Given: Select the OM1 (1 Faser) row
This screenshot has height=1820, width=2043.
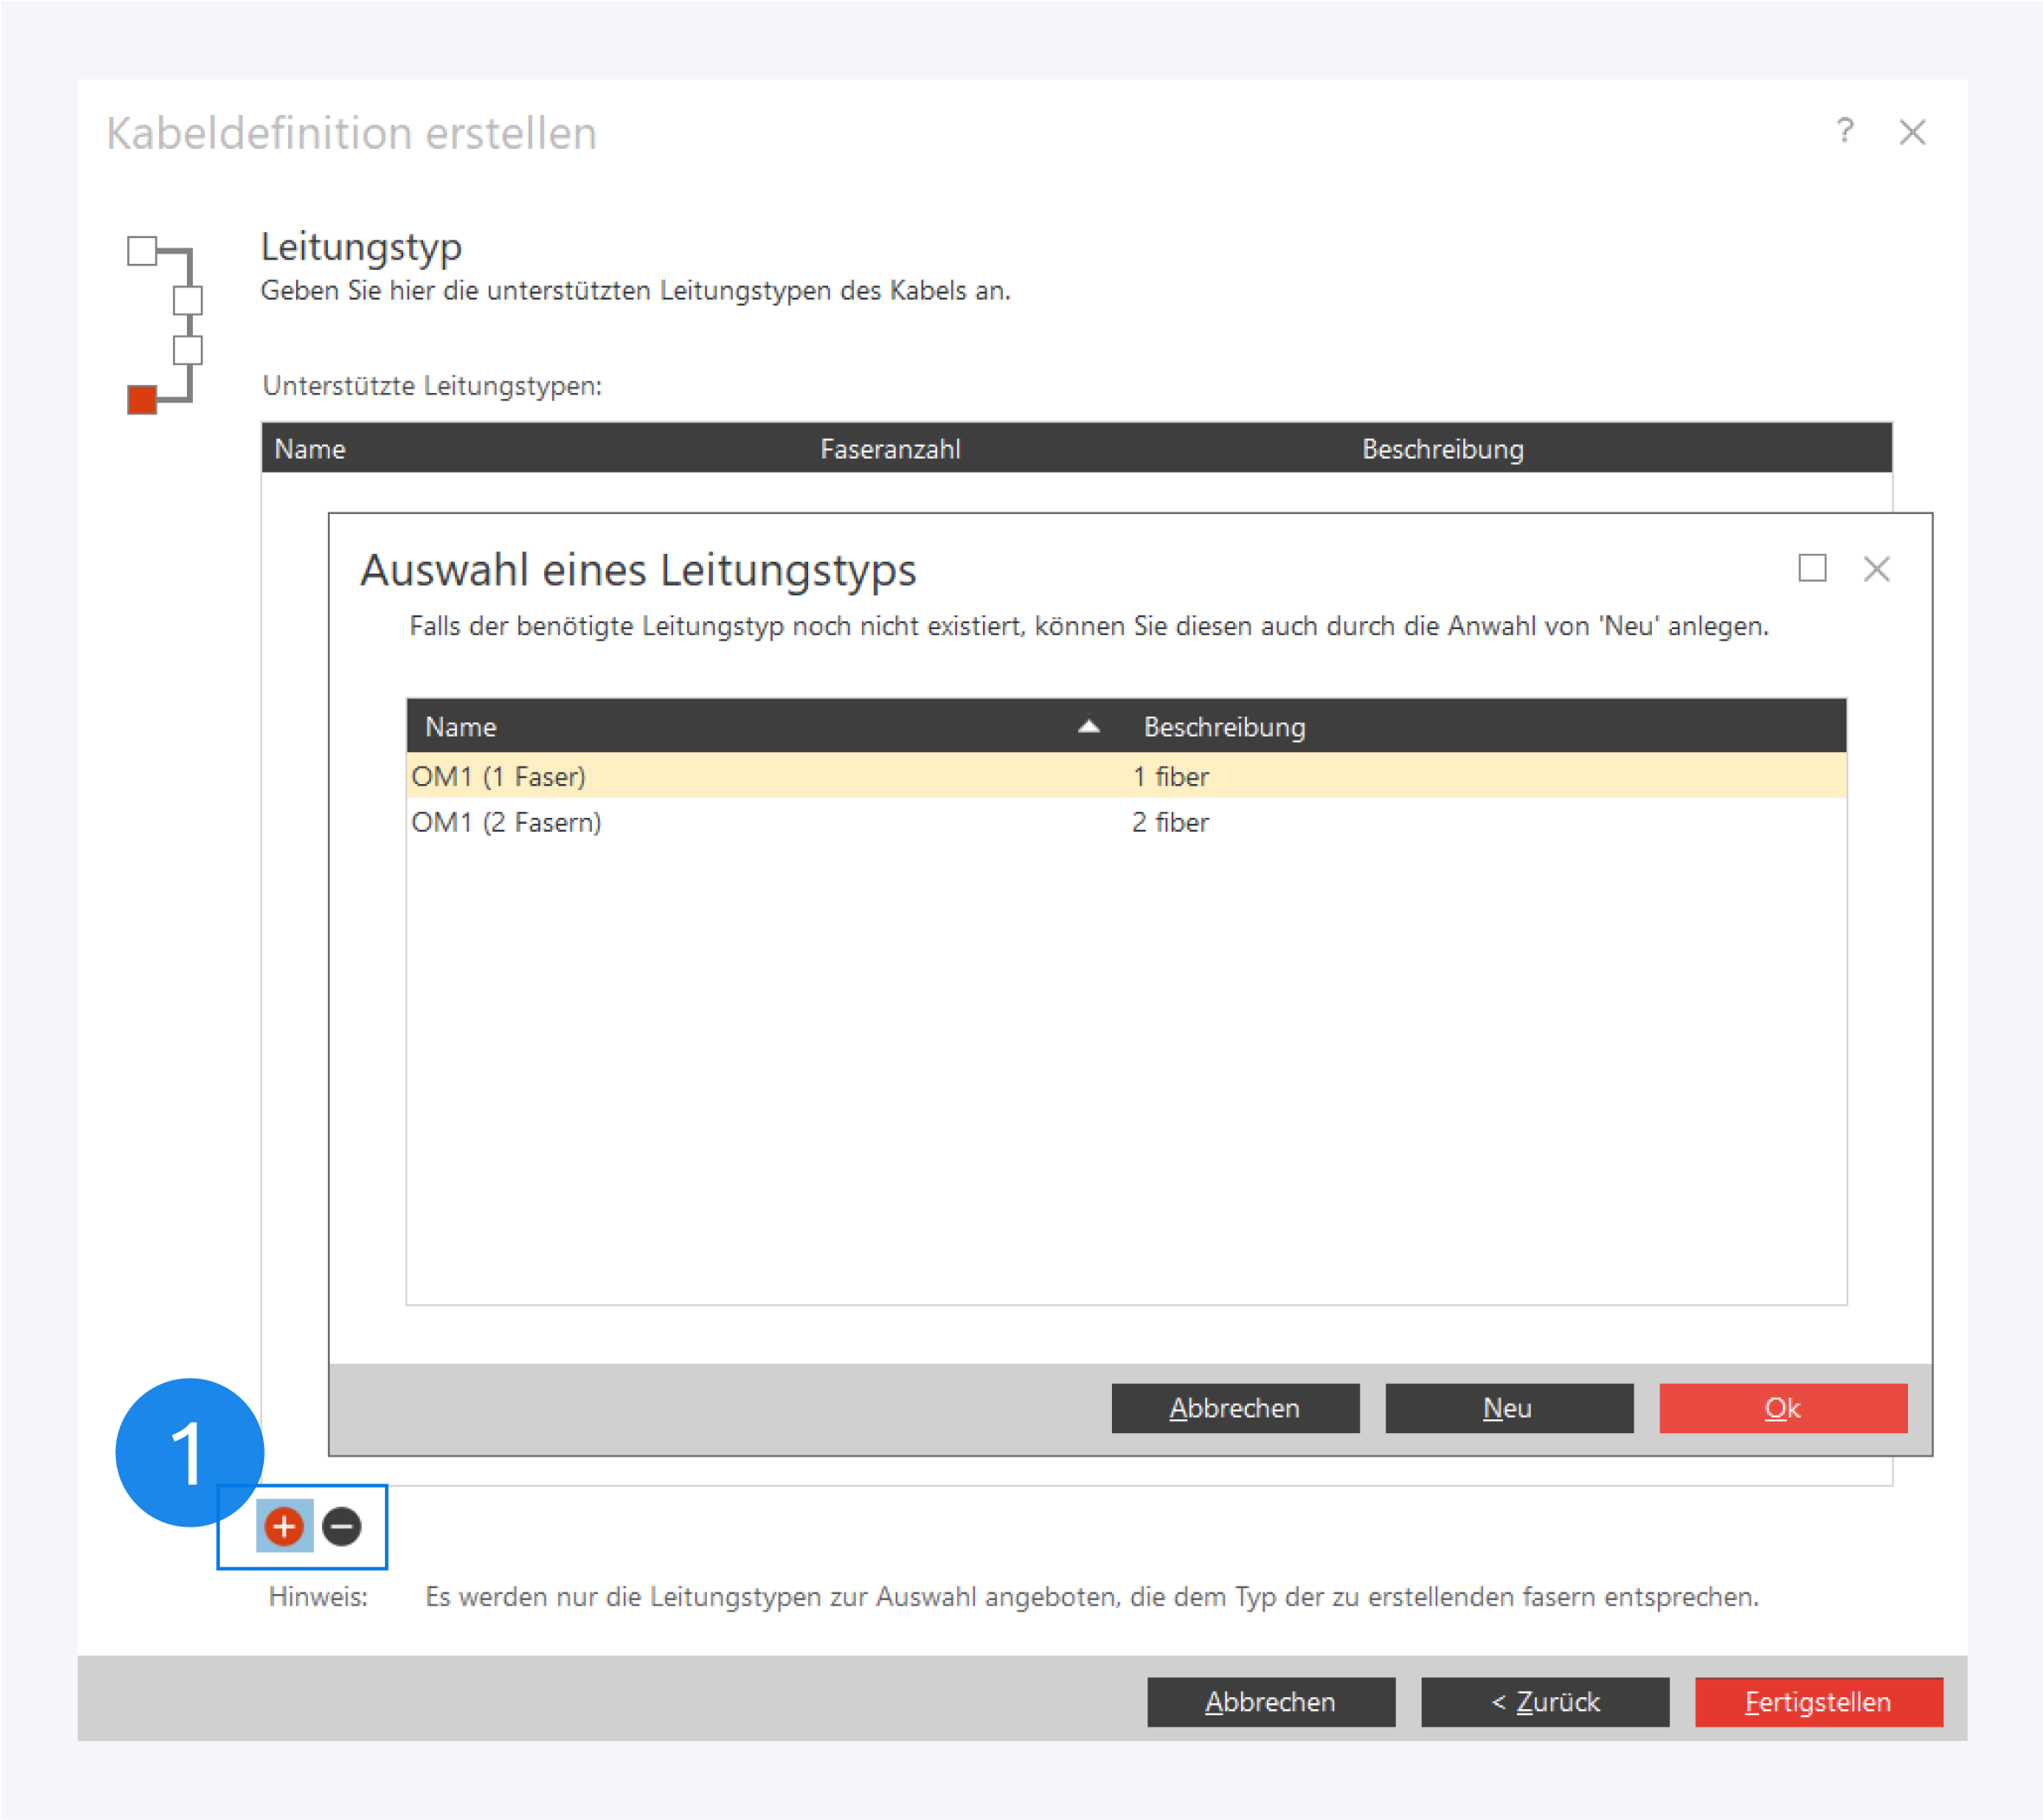Looking at the screenshot, I should 498,776.
